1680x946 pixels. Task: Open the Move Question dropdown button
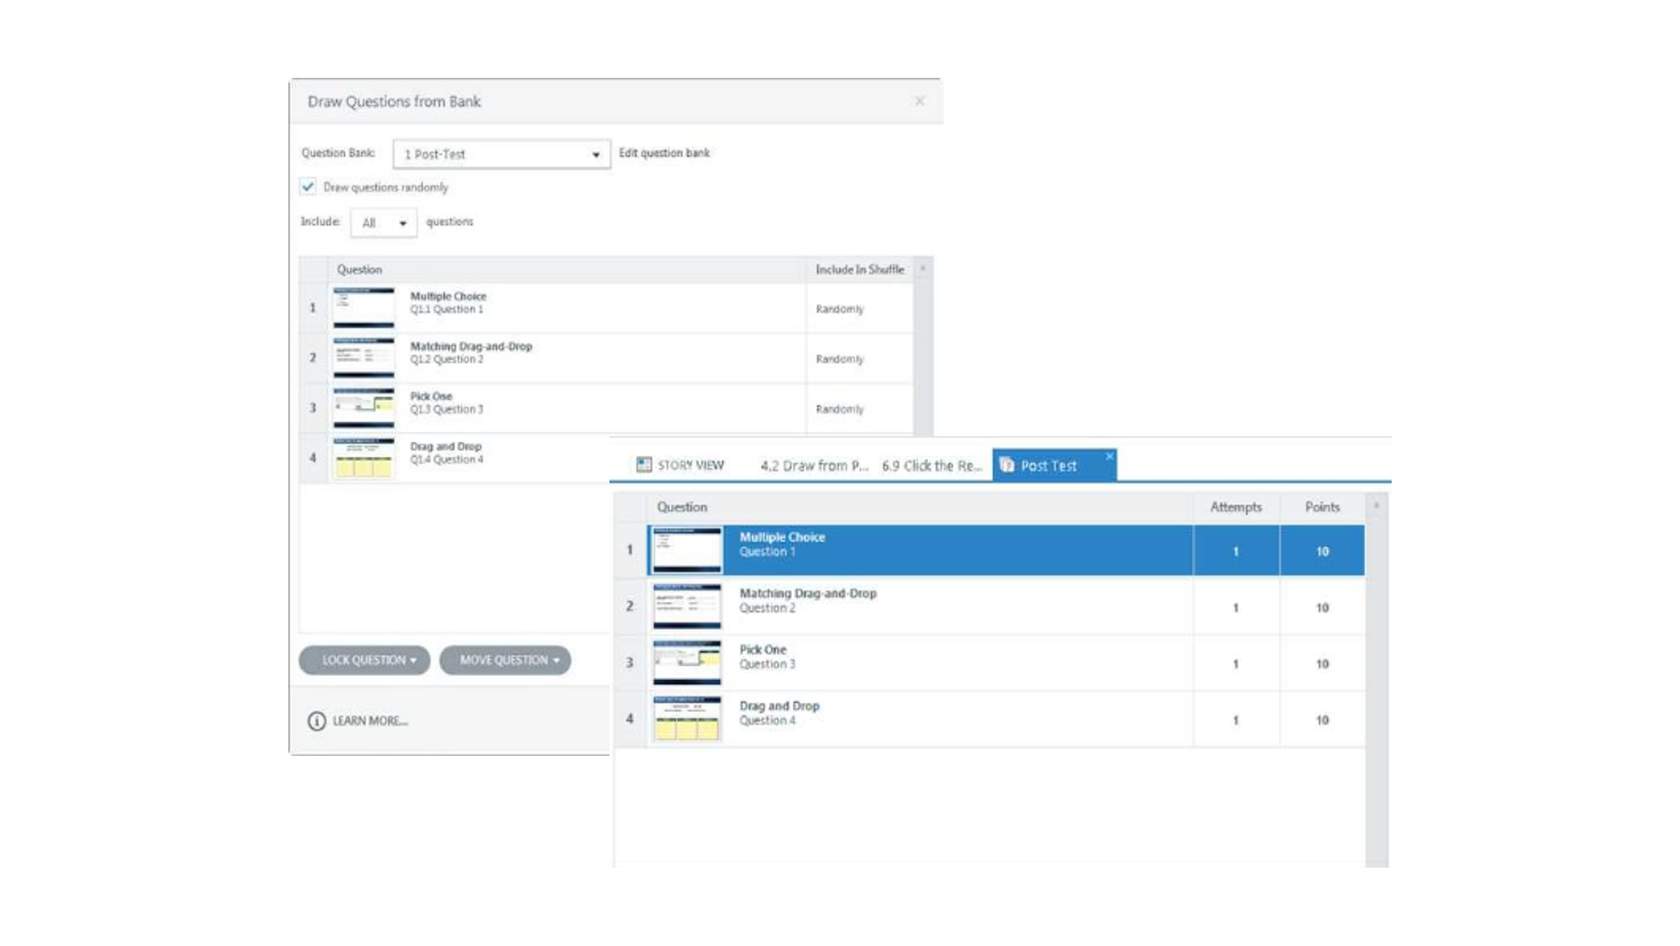506,660
